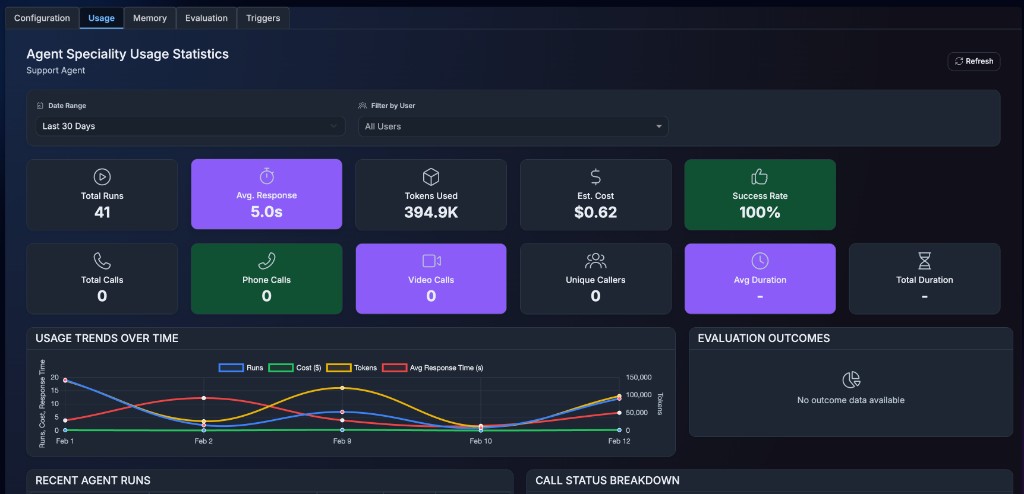Screen dimensions: 1024x494
Task: Click the cube icon on Tokens Used card
Action: 431,176
